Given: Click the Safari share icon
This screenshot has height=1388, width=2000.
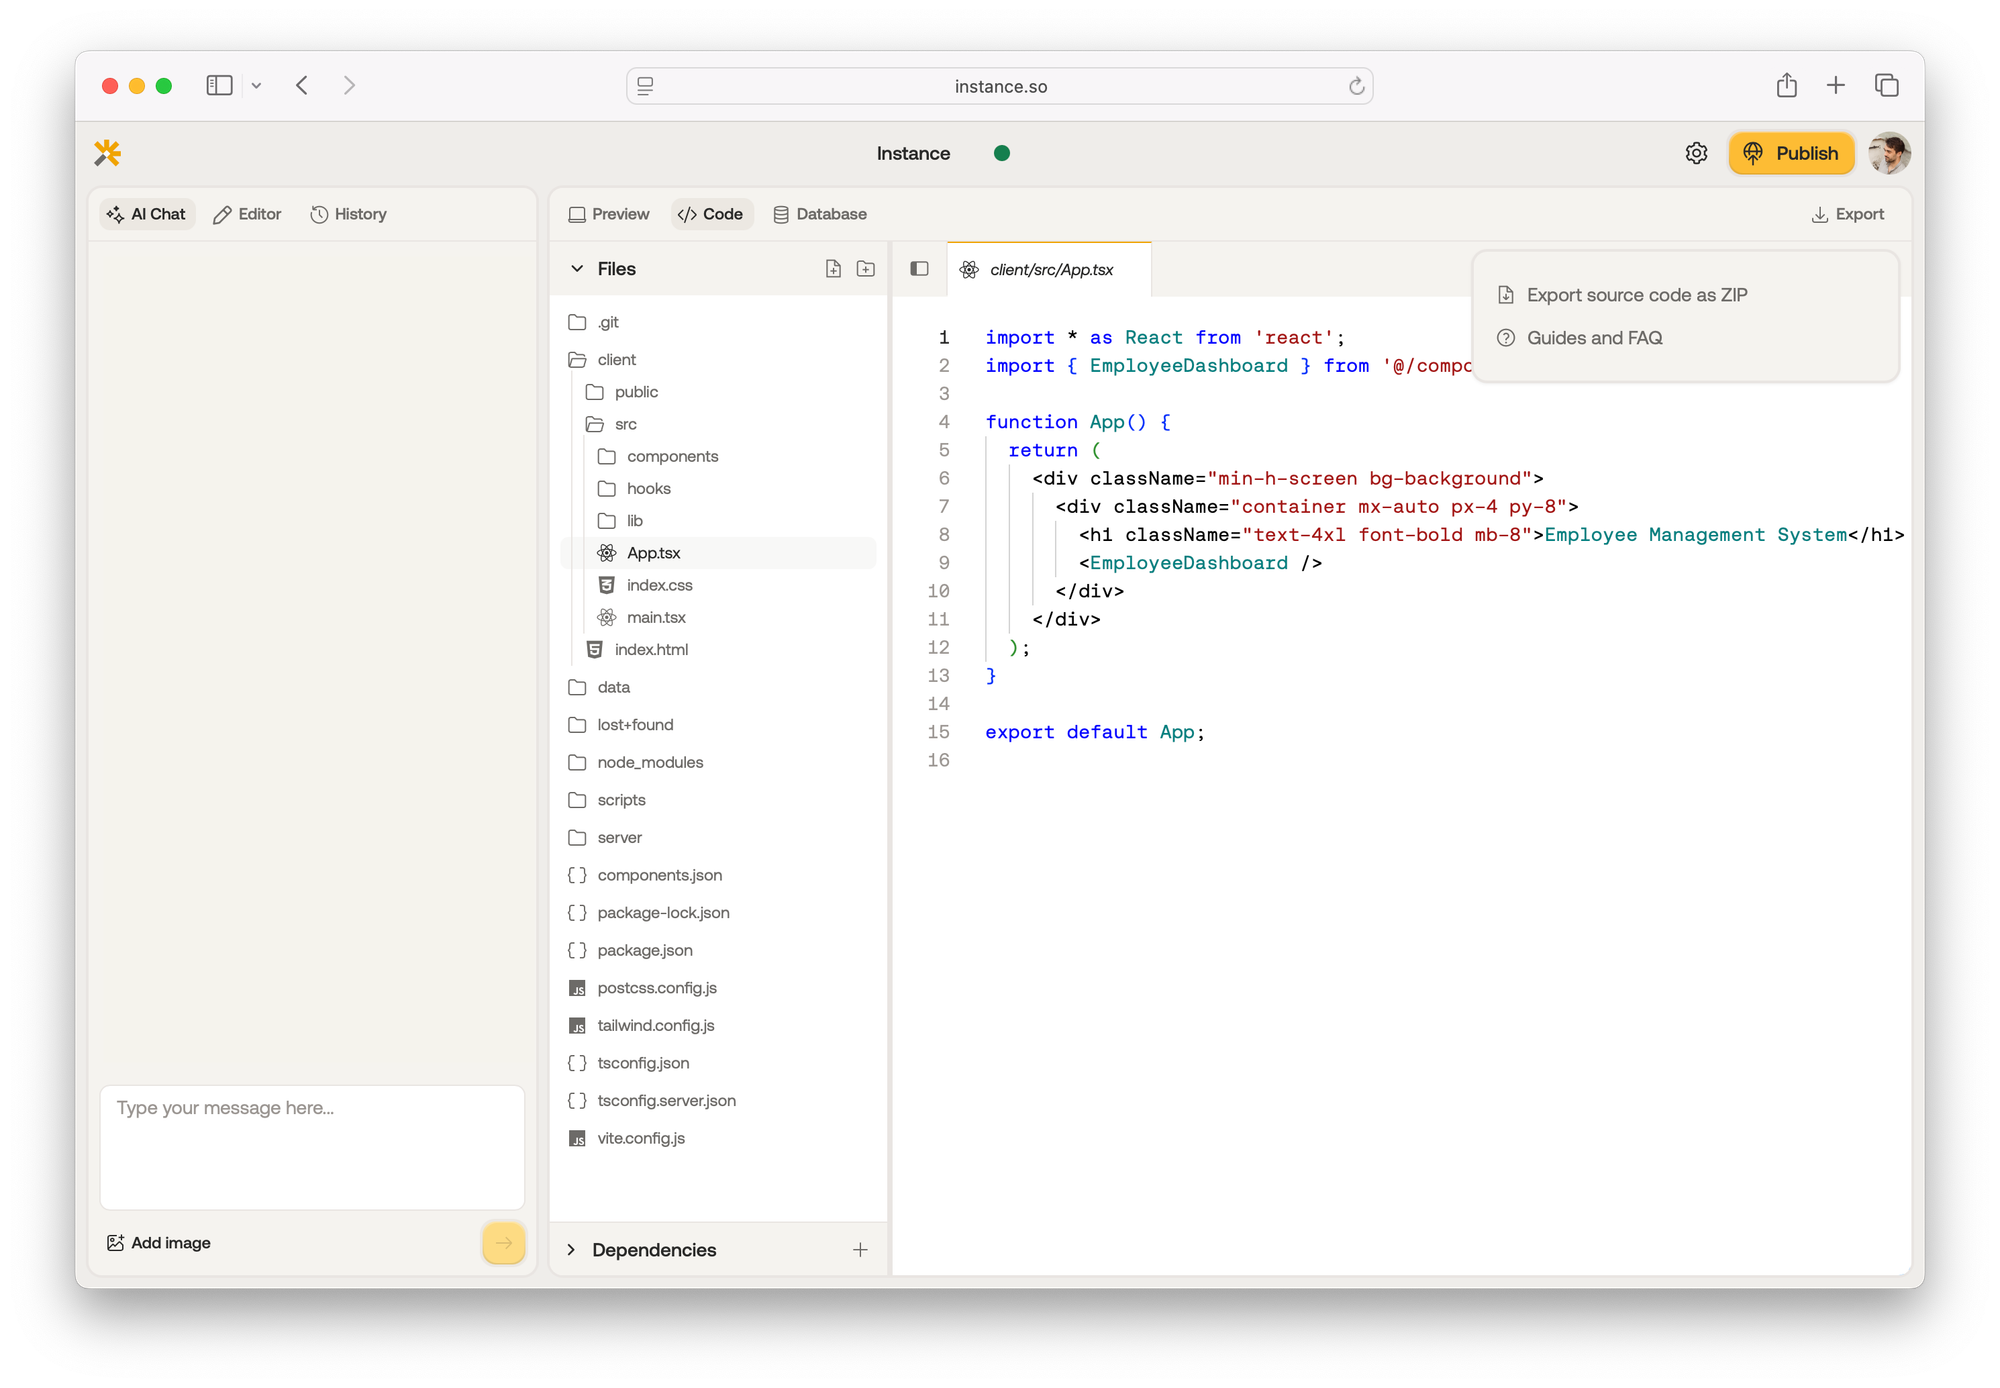Looking at the screenshot, I should pos(1787,86).
